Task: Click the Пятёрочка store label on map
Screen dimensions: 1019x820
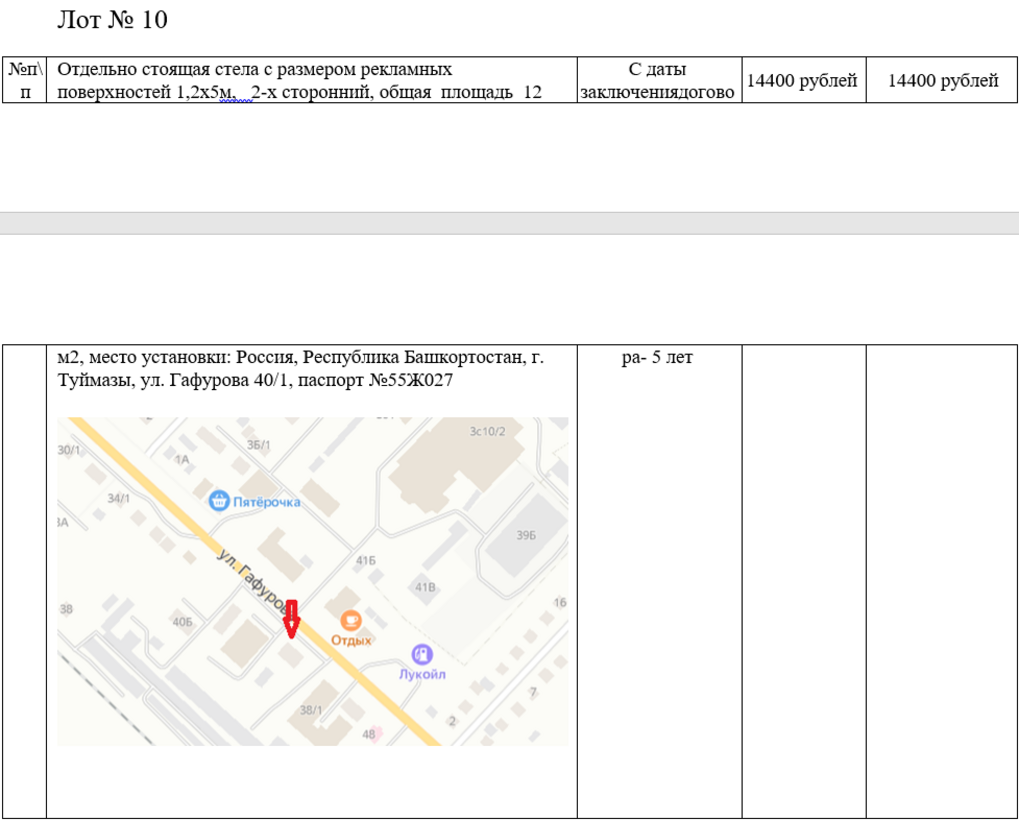Action: click(266, 501)
